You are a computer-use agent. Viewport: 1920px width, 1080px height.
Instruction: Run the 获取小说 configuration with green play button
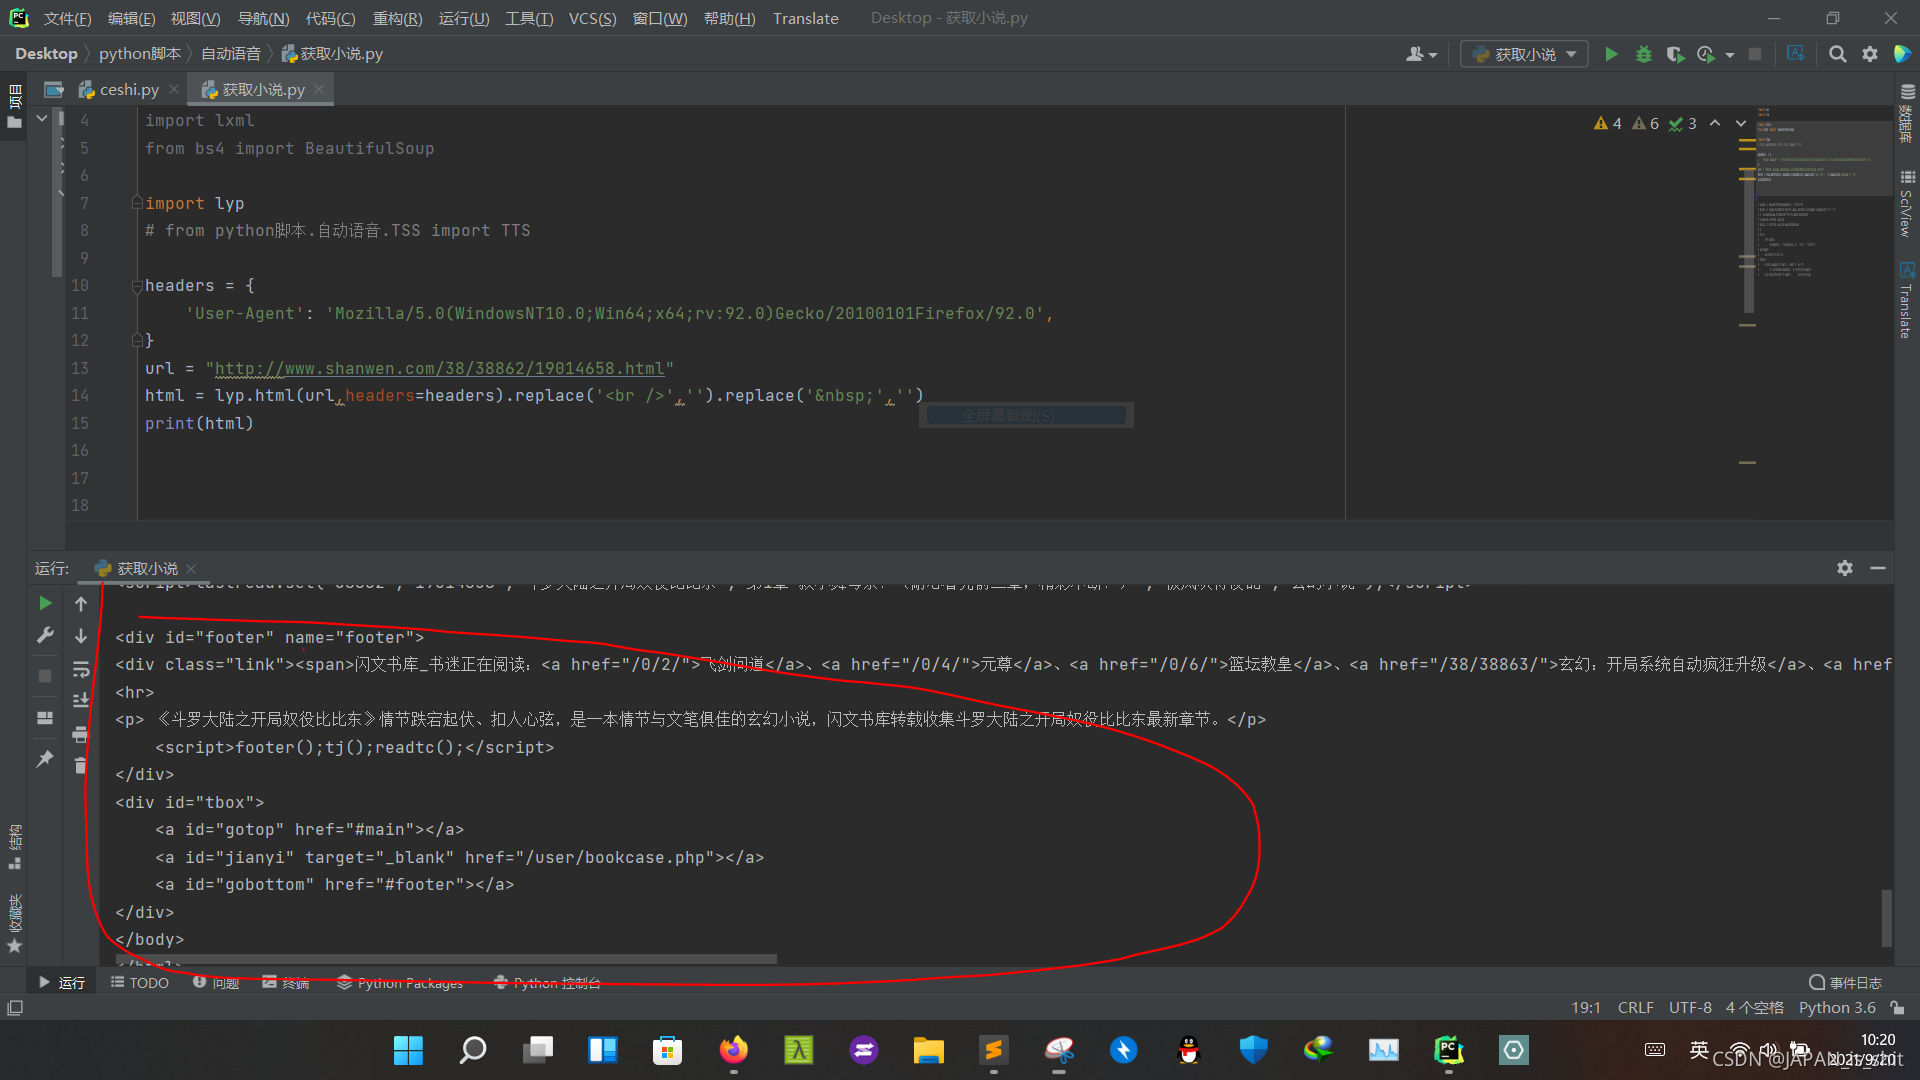coord(1611,54)
